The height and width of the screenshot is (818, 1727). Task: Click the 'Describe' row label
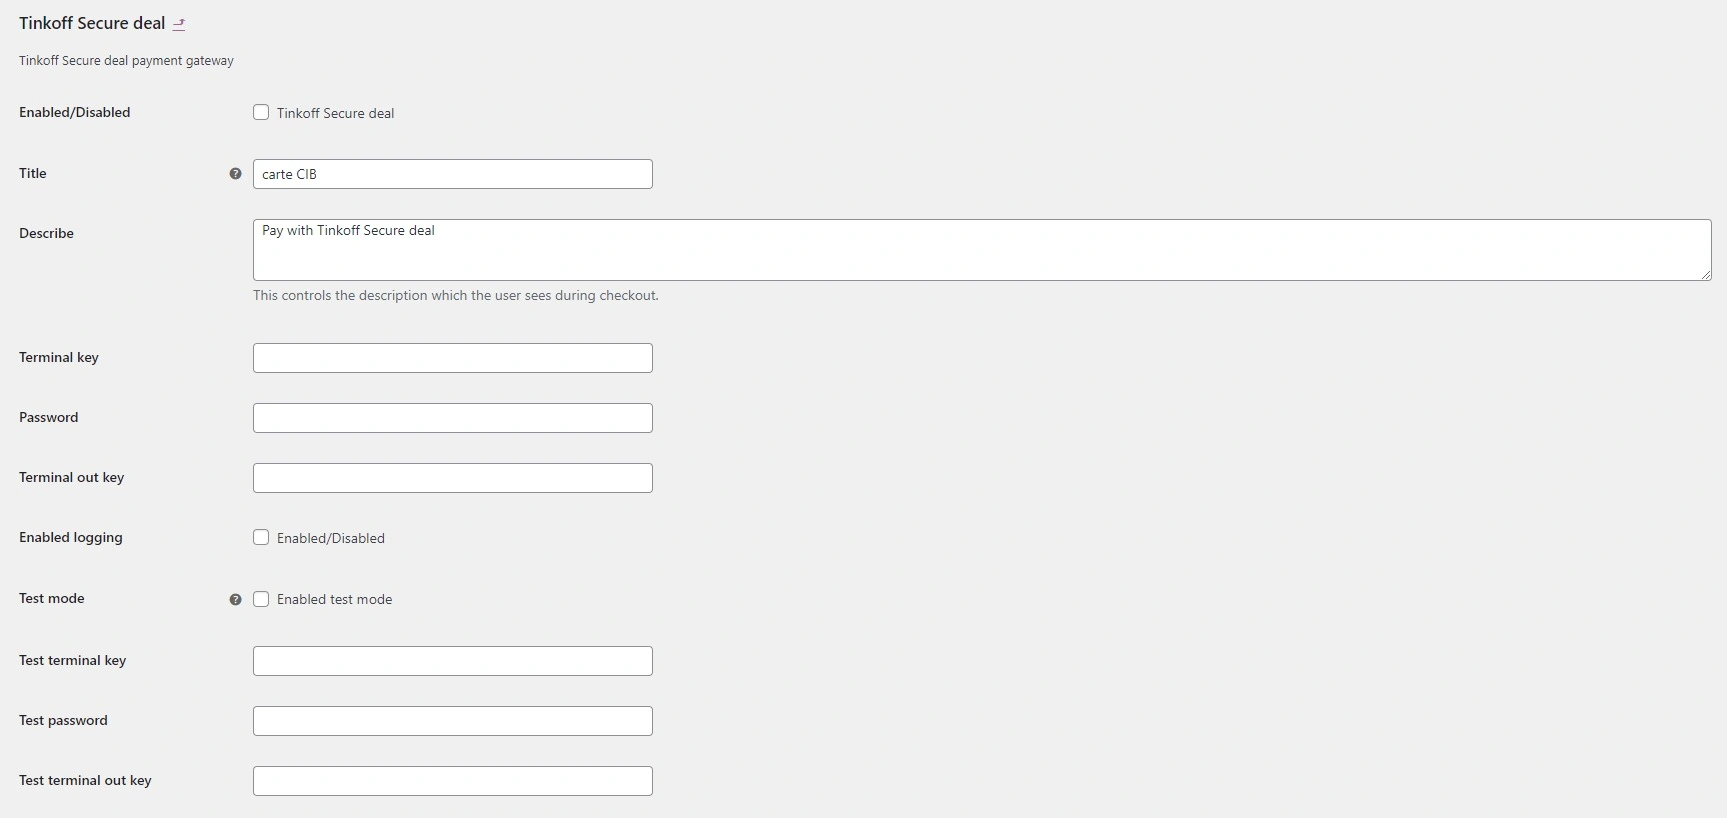click(46, 234)
